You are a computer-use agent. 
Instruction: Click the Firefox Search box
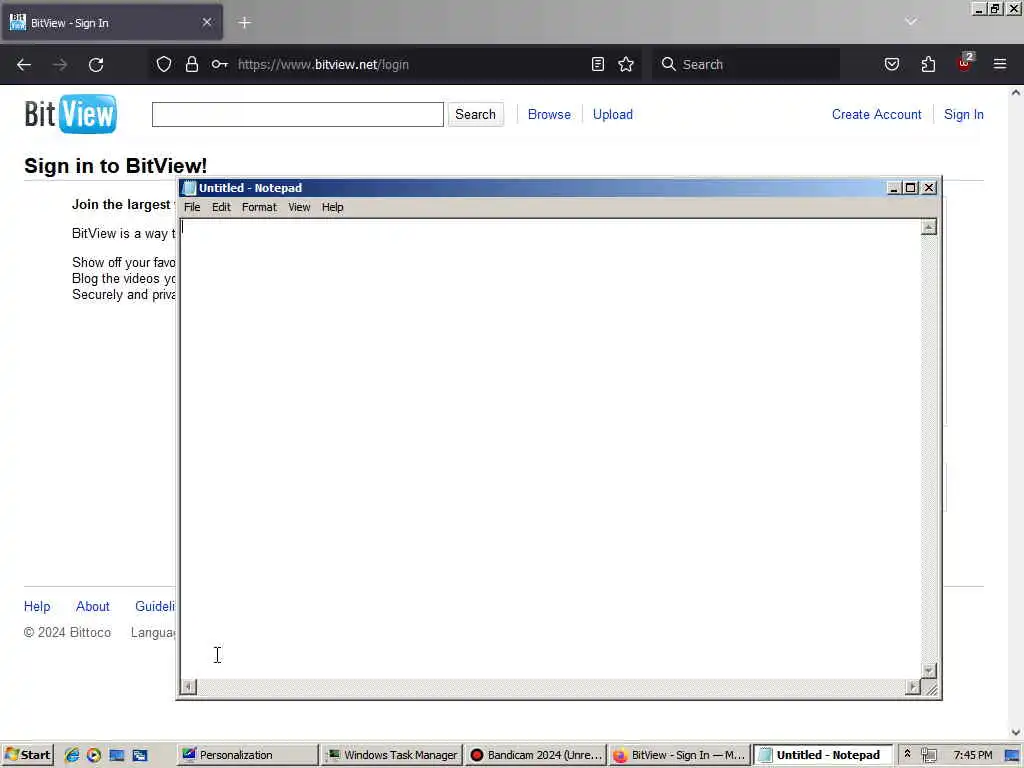tap(746, 64)
